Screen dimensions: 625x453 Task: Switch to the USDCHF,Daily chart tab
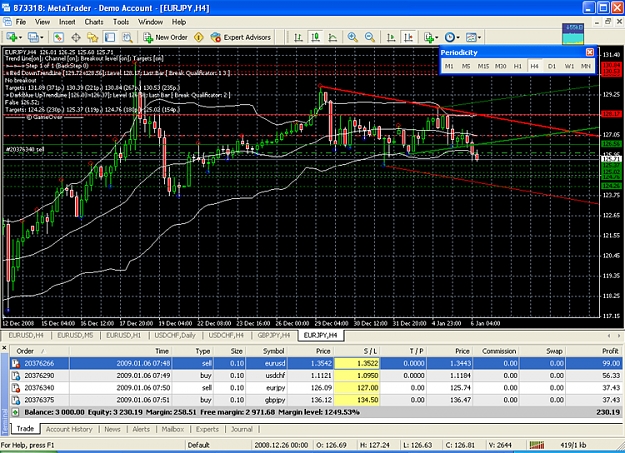pos(175,335)
